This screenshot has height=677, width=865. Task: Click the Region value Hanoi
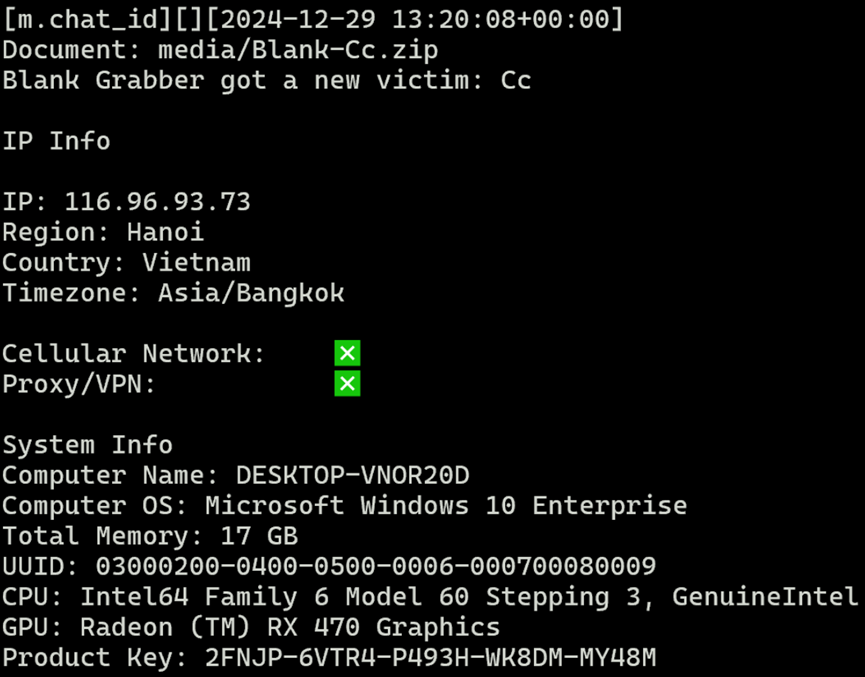click(165, 232)
